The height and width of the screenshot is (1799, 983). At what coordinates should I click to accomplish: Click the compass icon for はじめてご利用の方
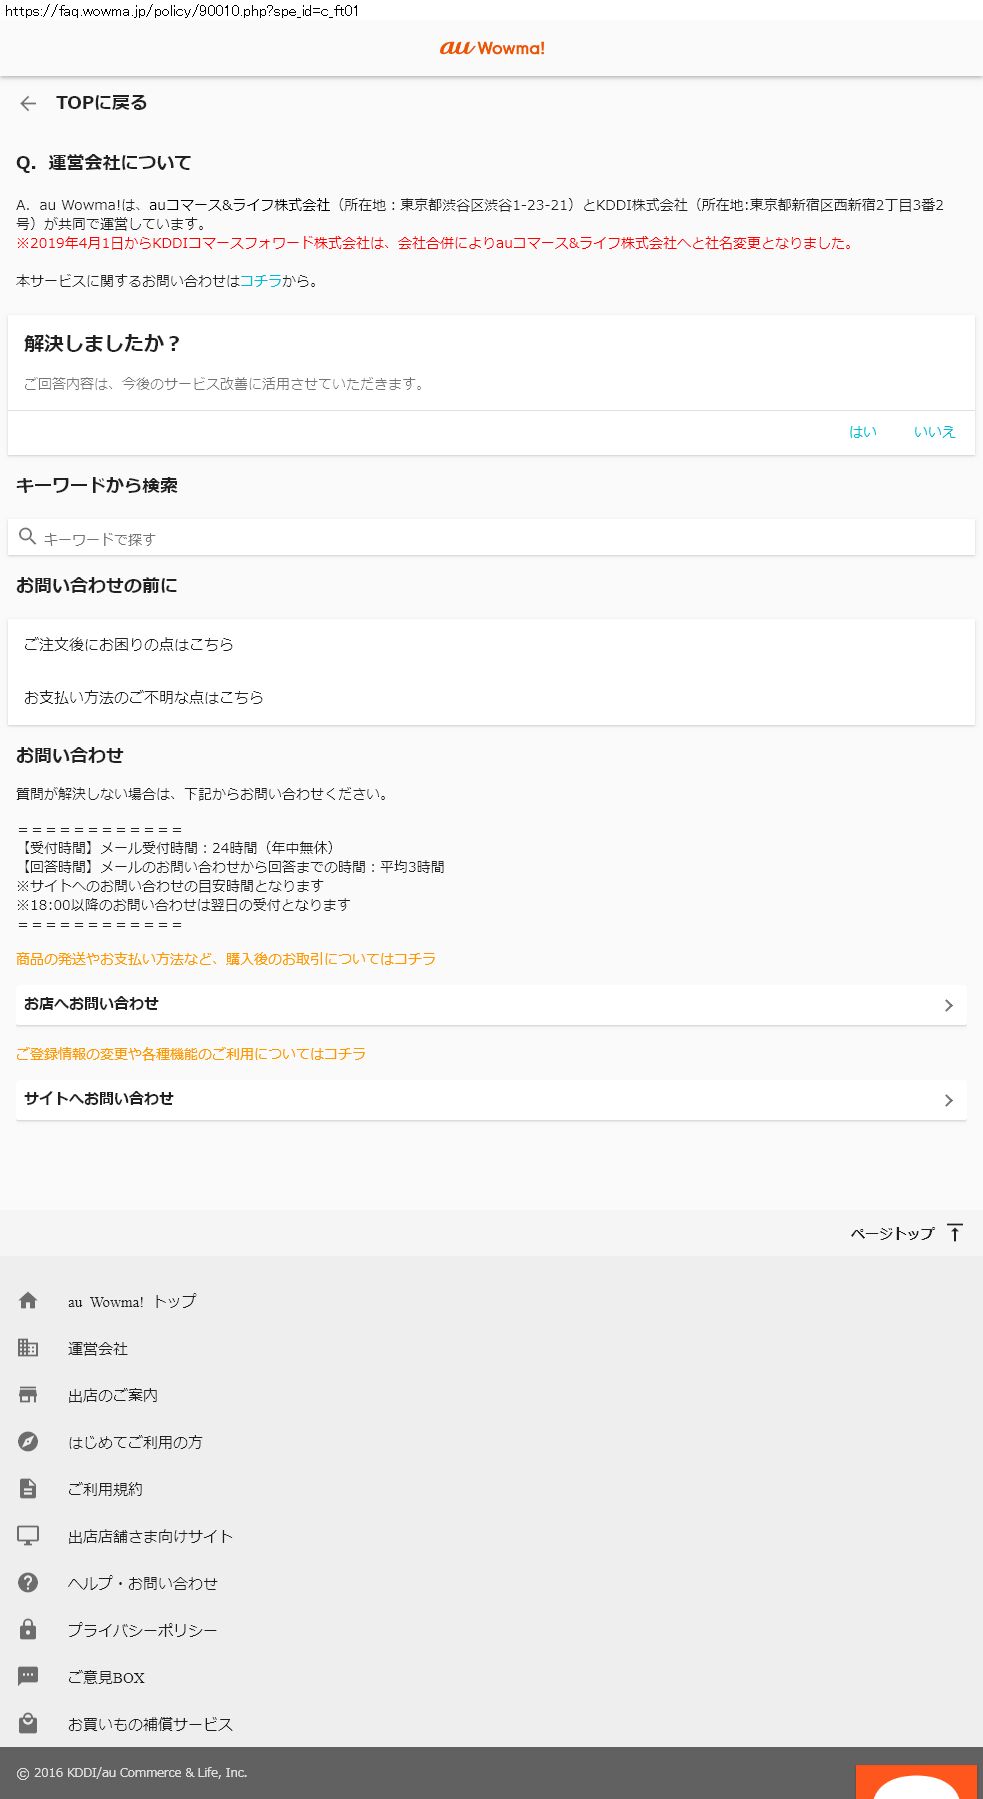[28, 1442]
